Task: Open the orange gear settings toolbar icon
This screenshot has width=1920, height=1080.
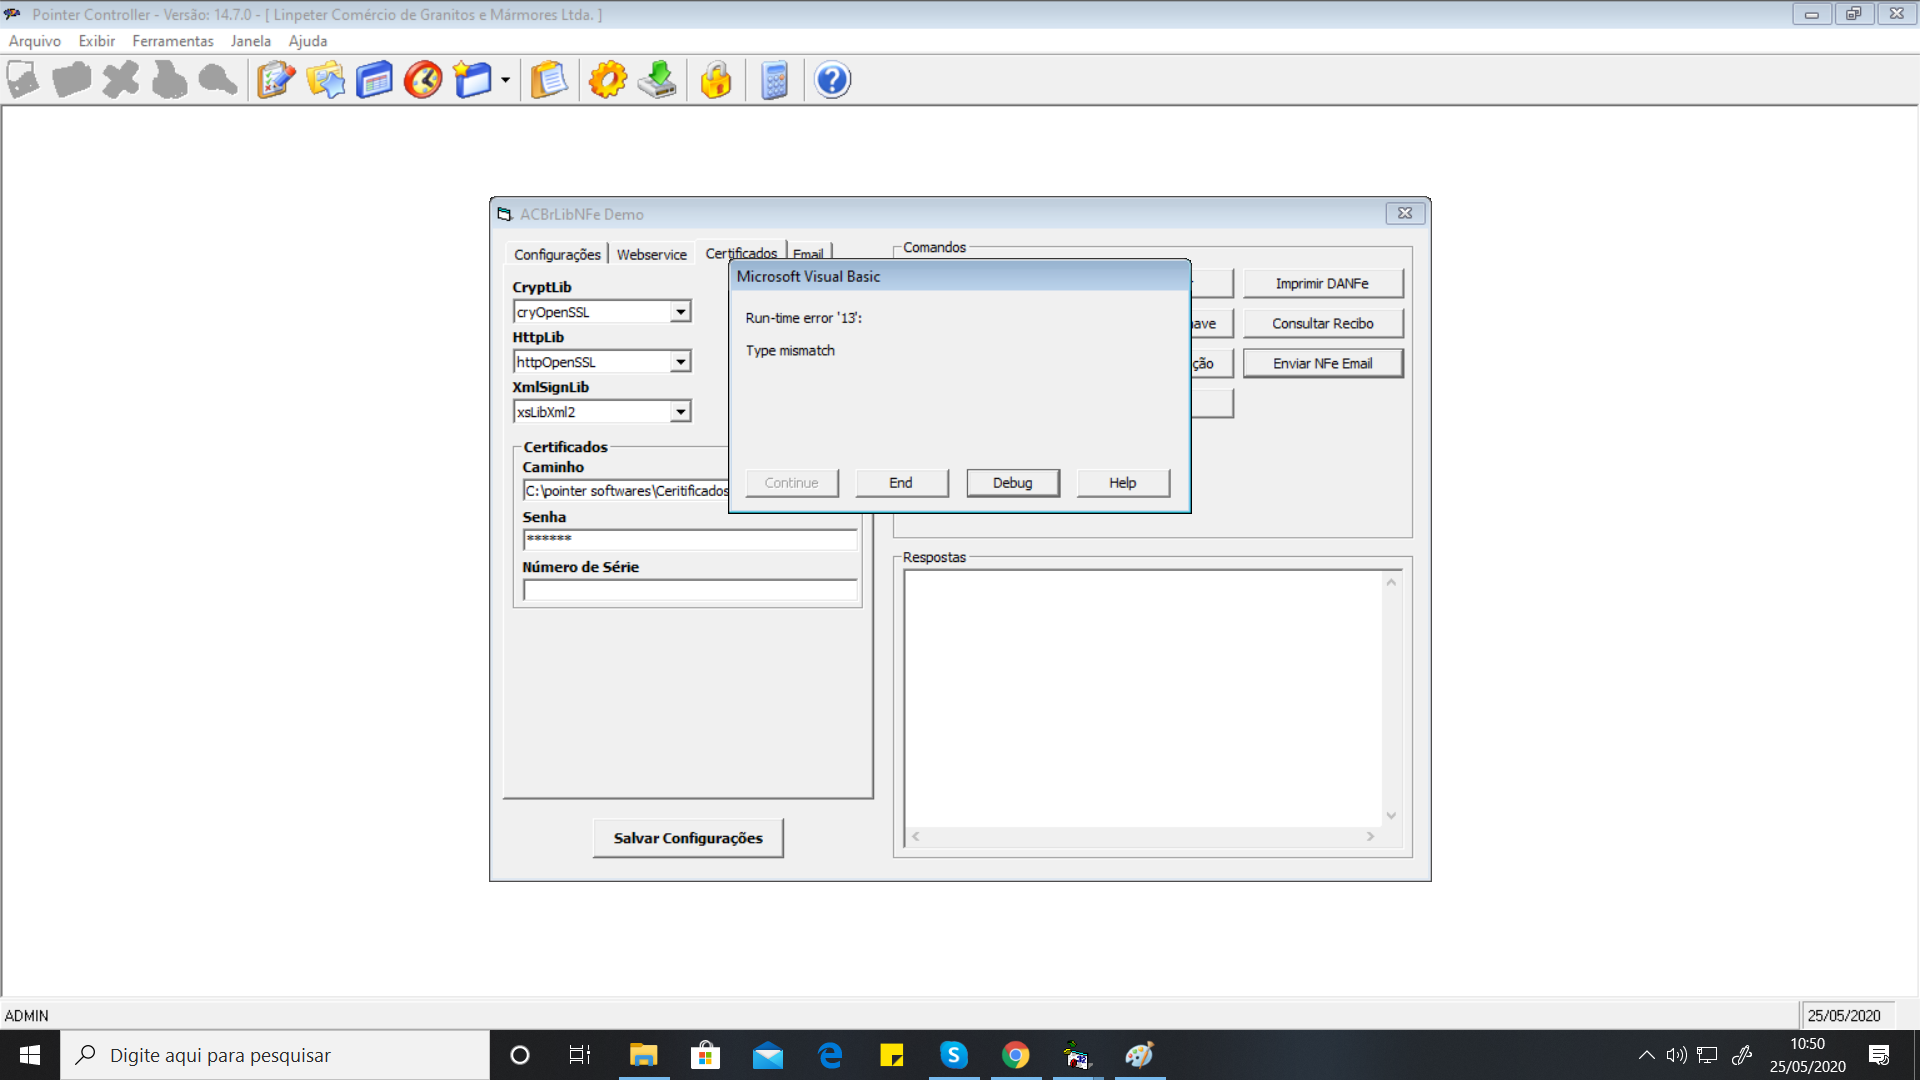Action: 608,80
